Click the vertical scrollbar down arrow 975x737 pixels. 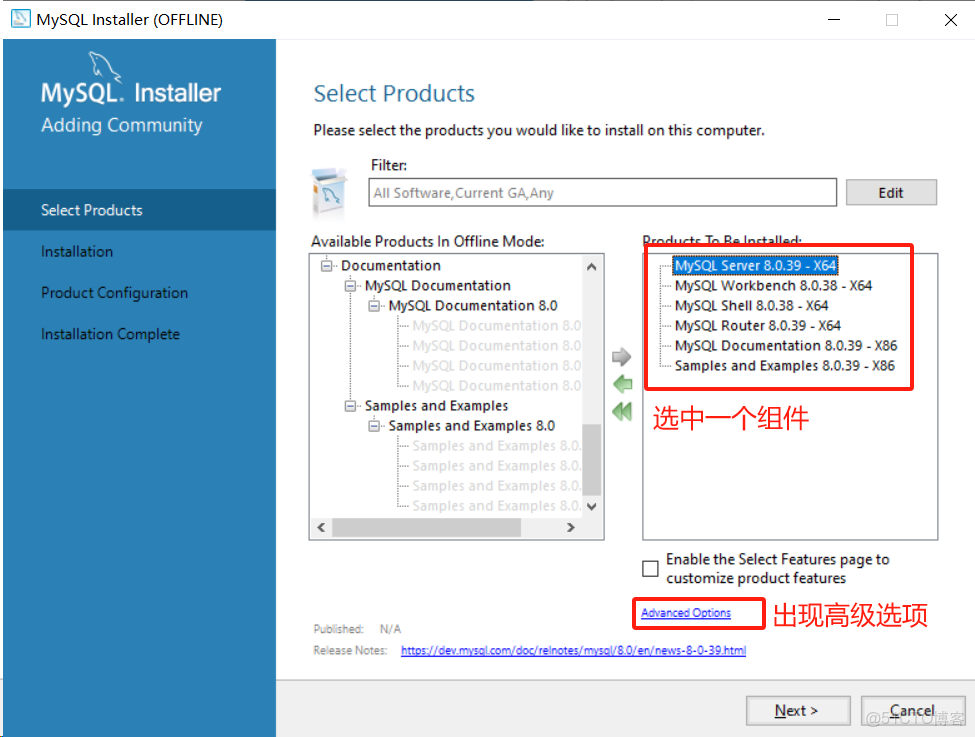pyautogui.click(x=592, y=506)
